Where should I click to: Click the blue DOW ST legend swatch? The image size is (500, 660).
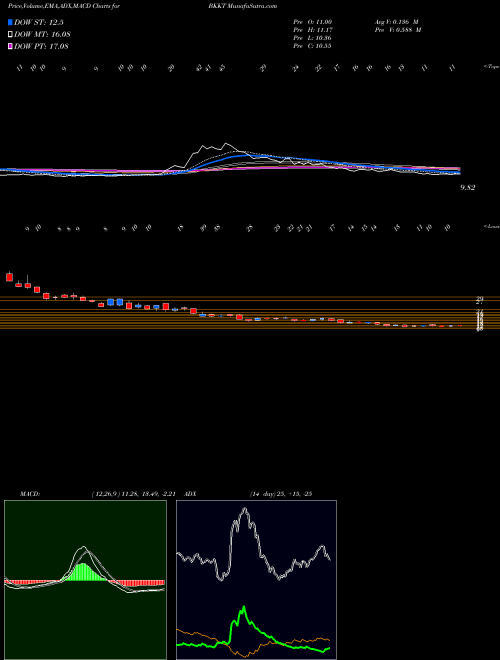click(x=11, y=23)
